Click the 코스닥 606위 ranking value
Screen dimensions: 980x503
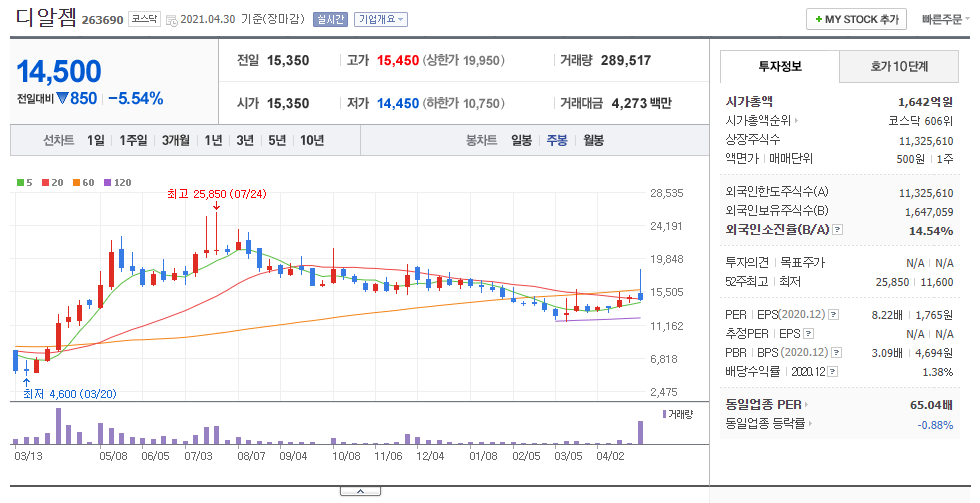[x=921, y=121]
